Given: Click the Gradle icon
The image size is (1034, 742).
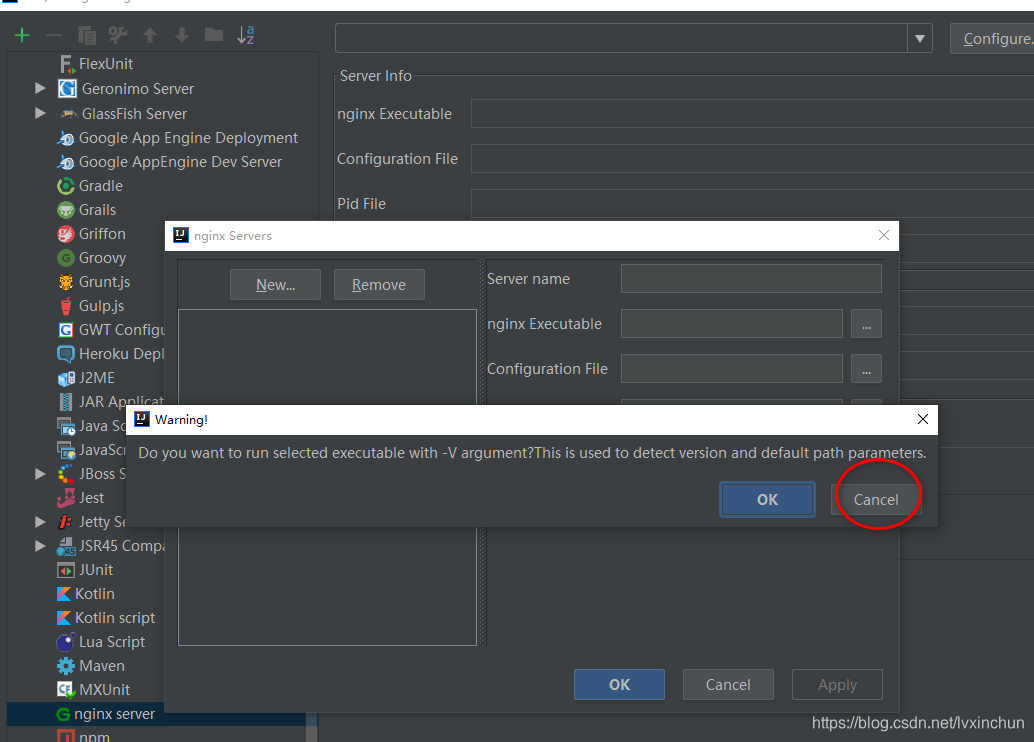Looking at the screenshot, I should 65,186.
